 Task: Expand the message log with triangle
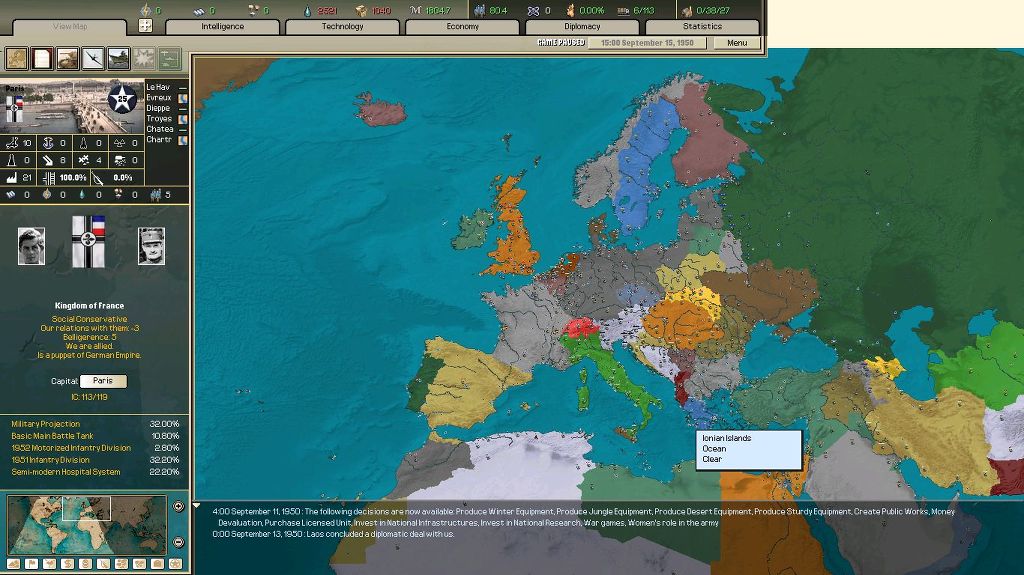(197, 505)
